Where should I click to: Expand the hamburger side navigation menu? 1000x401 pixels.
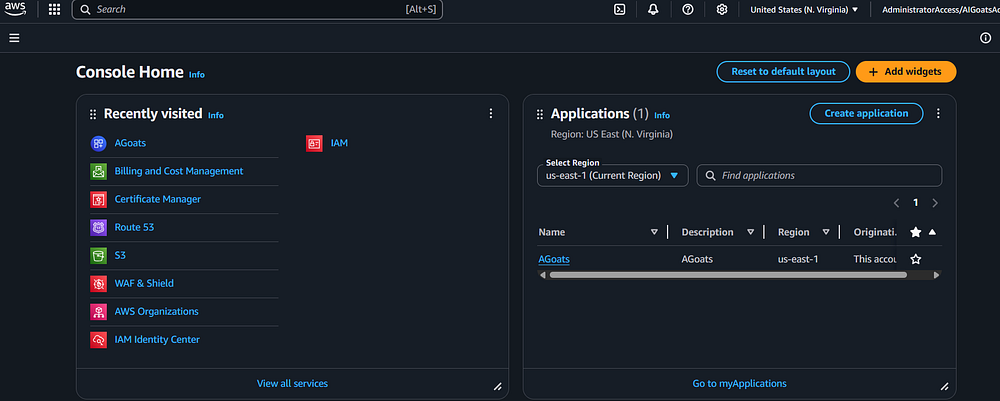(14, 38)
